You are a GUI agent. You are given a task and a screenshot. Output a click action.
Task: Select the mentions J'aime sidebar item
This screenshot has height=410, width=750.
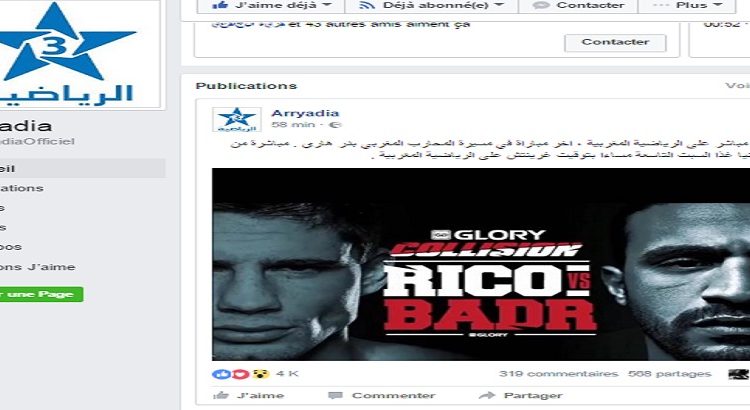tap(37, 267)
